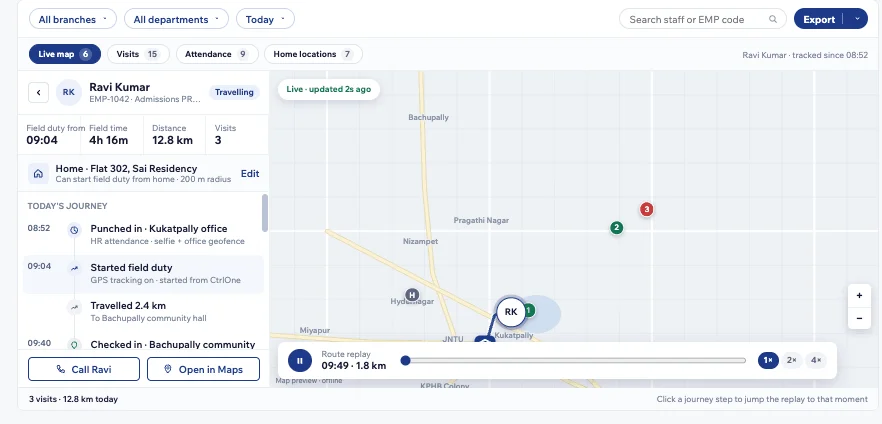Click the Miyapur map label
Image resolution: width=882 pixels, height=424 pixels.
(x=314, y=330)
